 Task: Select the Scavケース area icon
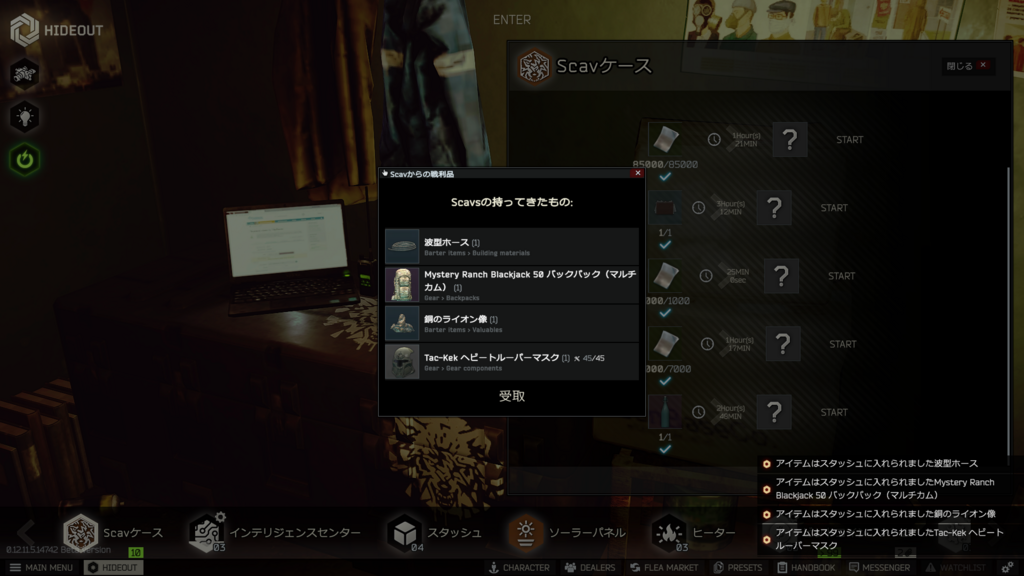tap(80, 532)
